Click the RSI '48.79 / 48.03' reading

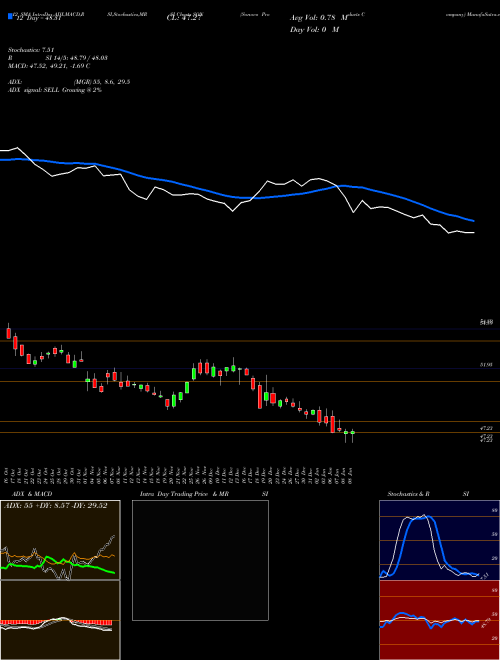(x=87, y=58)
